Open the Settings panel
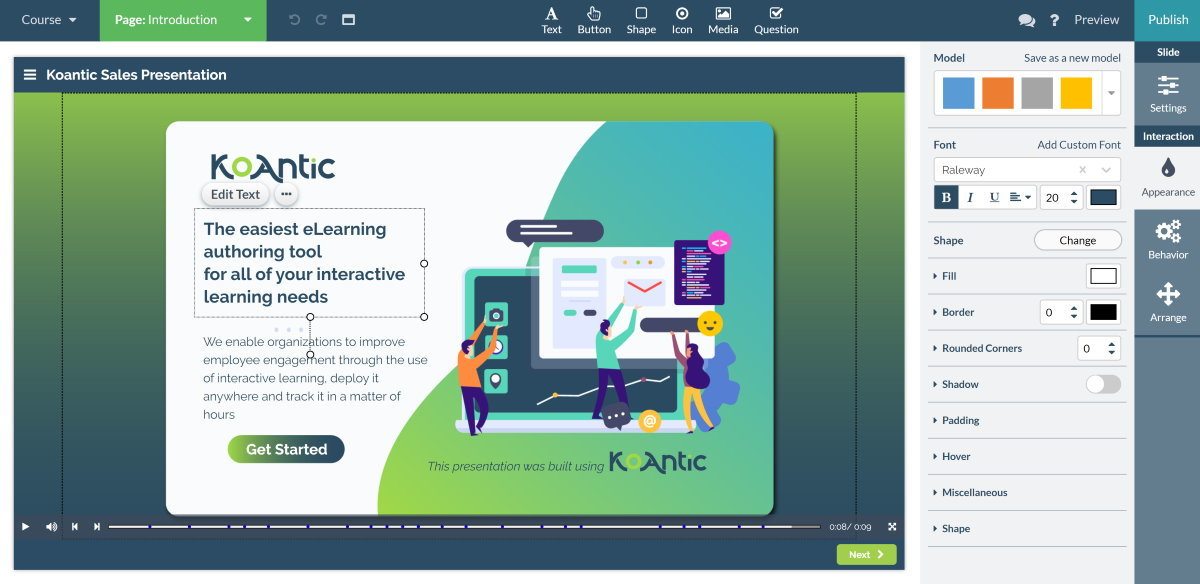 coord(1167,94)
